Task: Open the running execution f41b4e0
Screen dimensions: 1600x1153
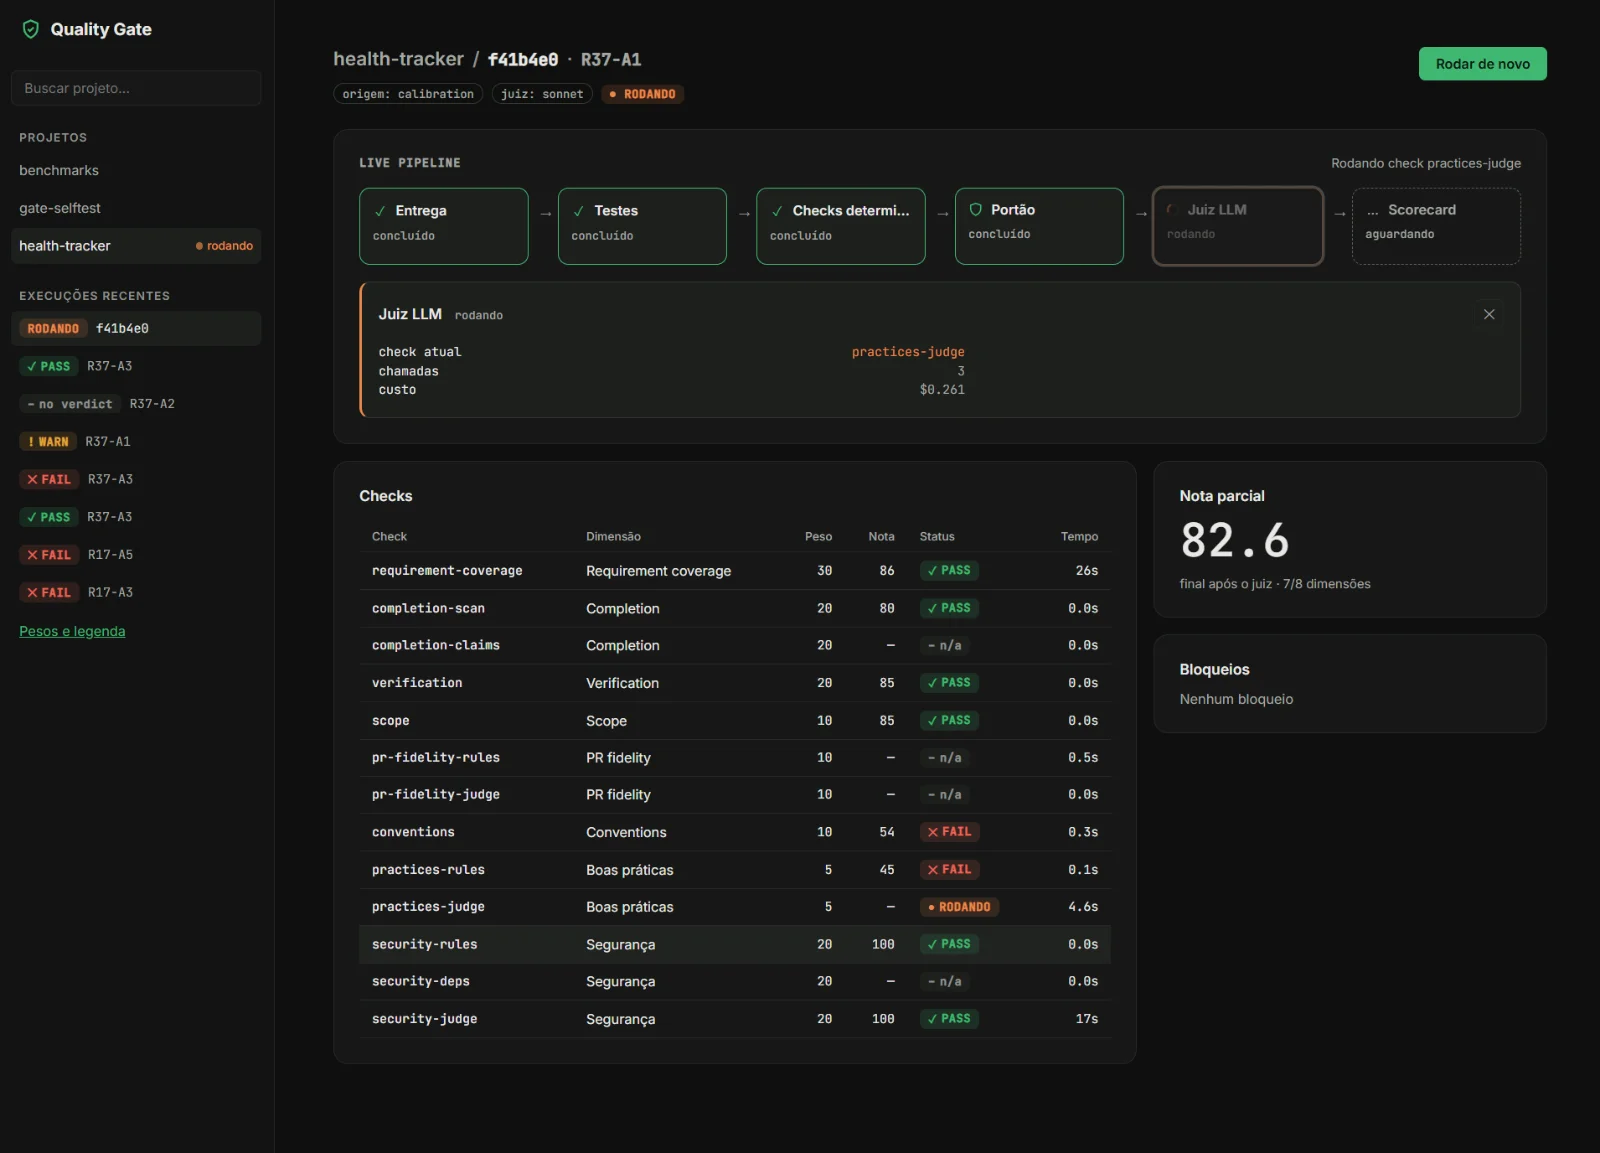Action: pyautogui.click(x=136, y=328)
